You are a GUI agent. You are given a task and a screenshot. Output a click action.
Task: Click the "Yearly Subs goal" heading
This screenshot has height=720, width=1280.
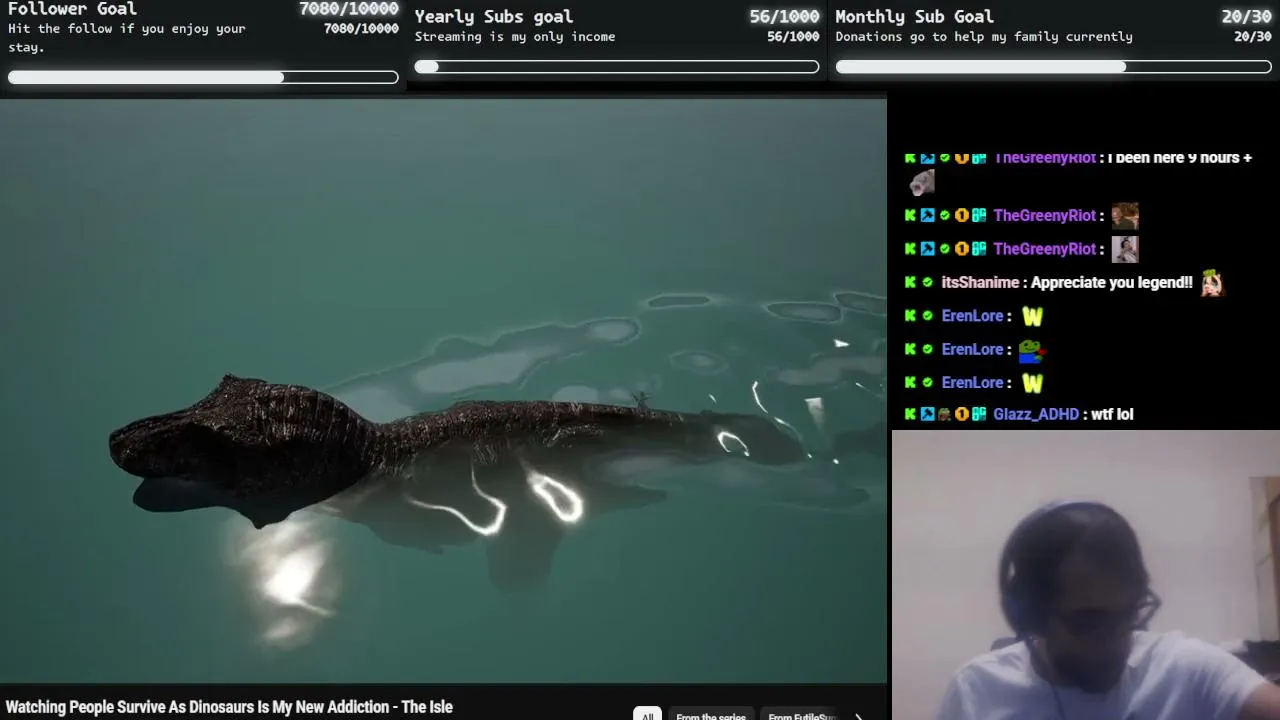tap(494, 16)
